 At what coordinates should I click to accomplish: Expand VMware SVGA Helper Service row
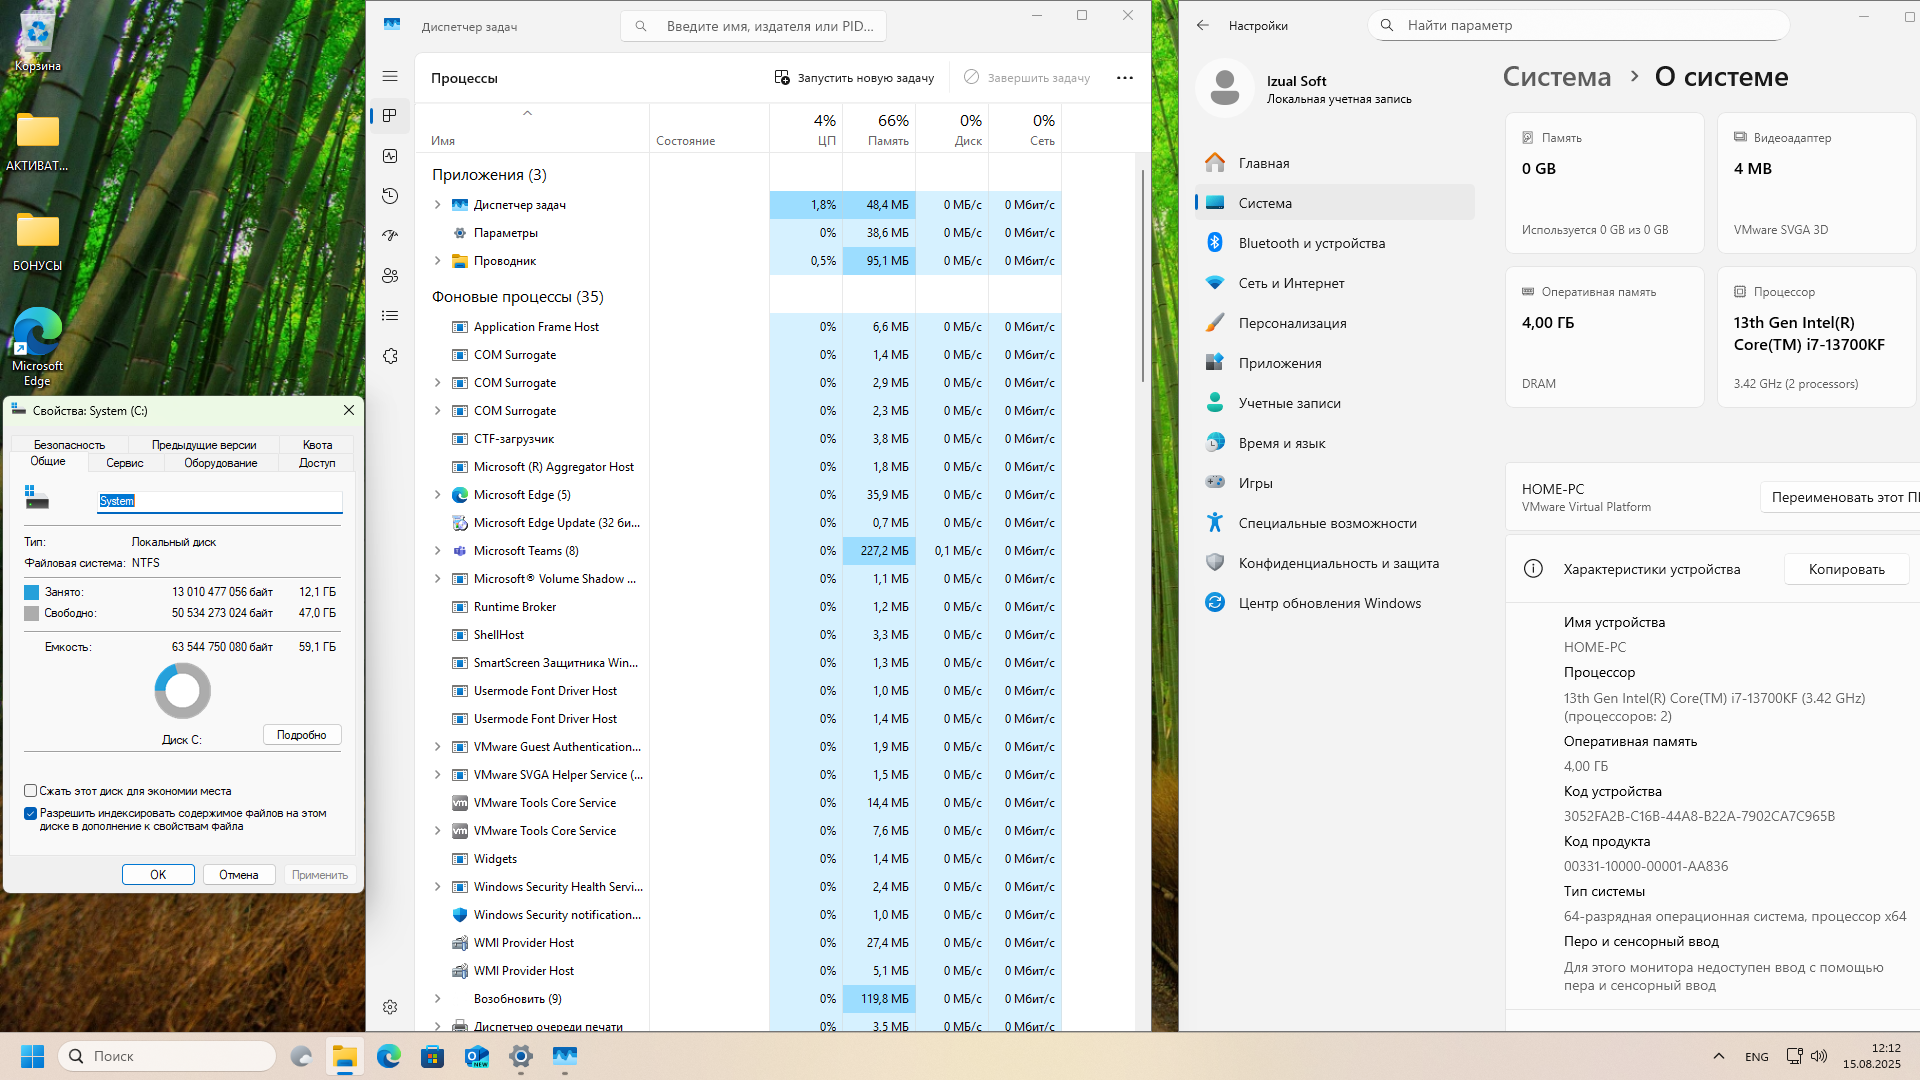pyautogui.click(x=437, y=775)
